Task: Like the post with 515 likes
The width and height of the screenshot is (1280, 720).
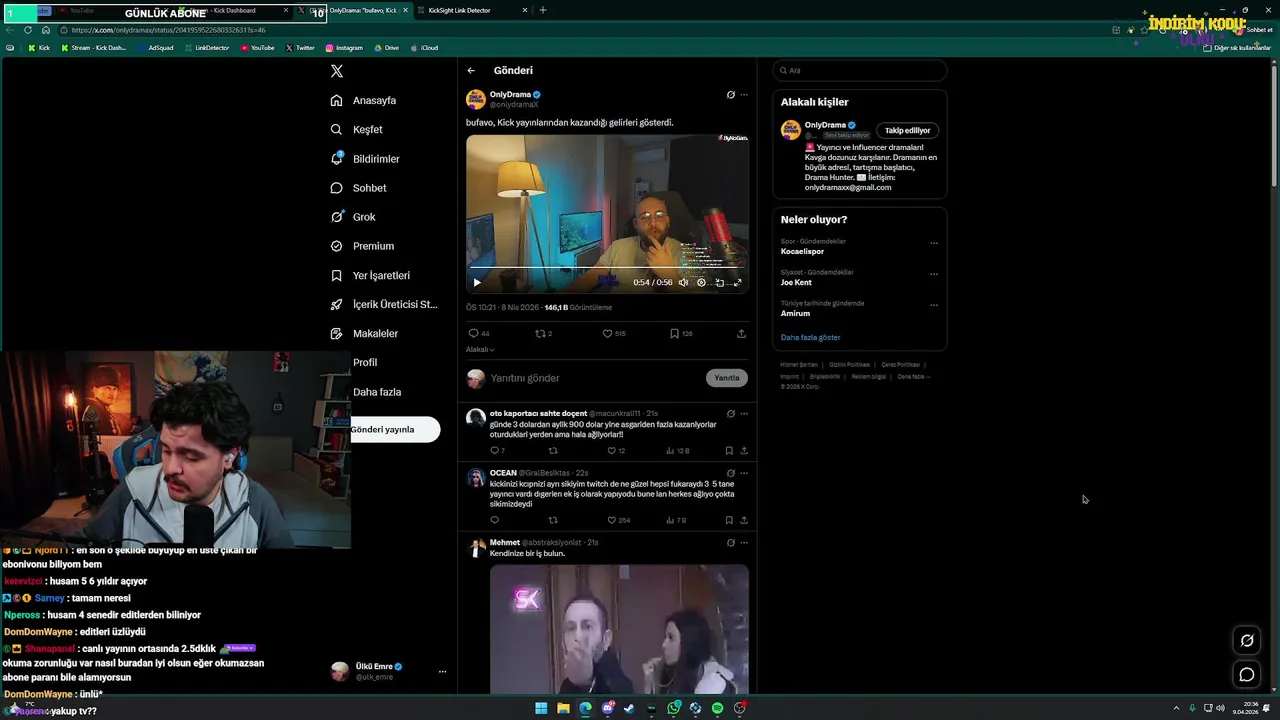Action: click(x=613, y=333)
